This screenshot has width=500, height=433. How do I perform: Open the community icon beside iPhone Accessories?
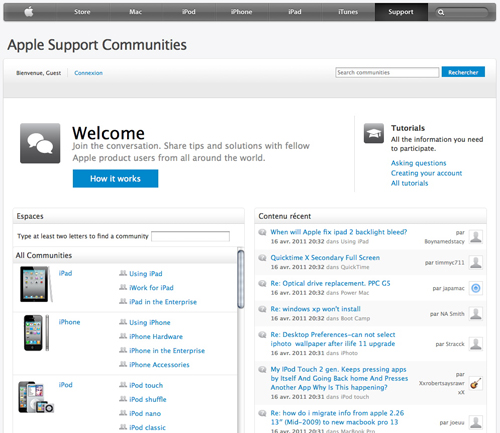pyautogui.click(x=123, y=364)
